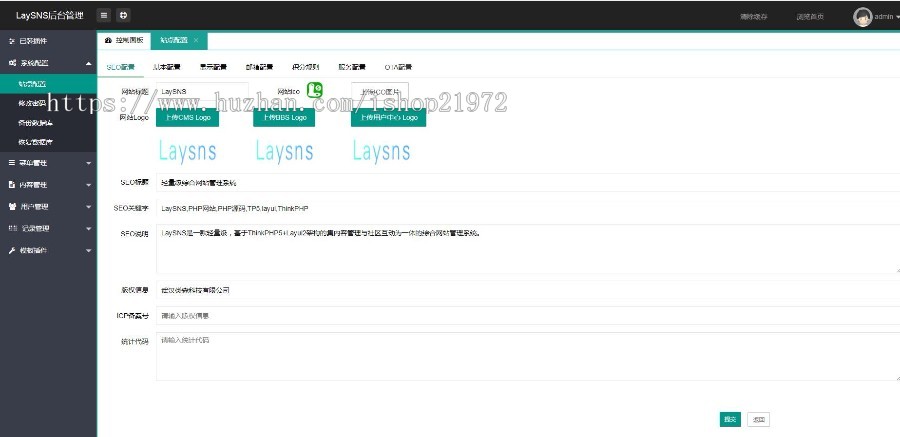
Task: Click the green 网站ico favicon image
Action: click(x=315, y=90)
